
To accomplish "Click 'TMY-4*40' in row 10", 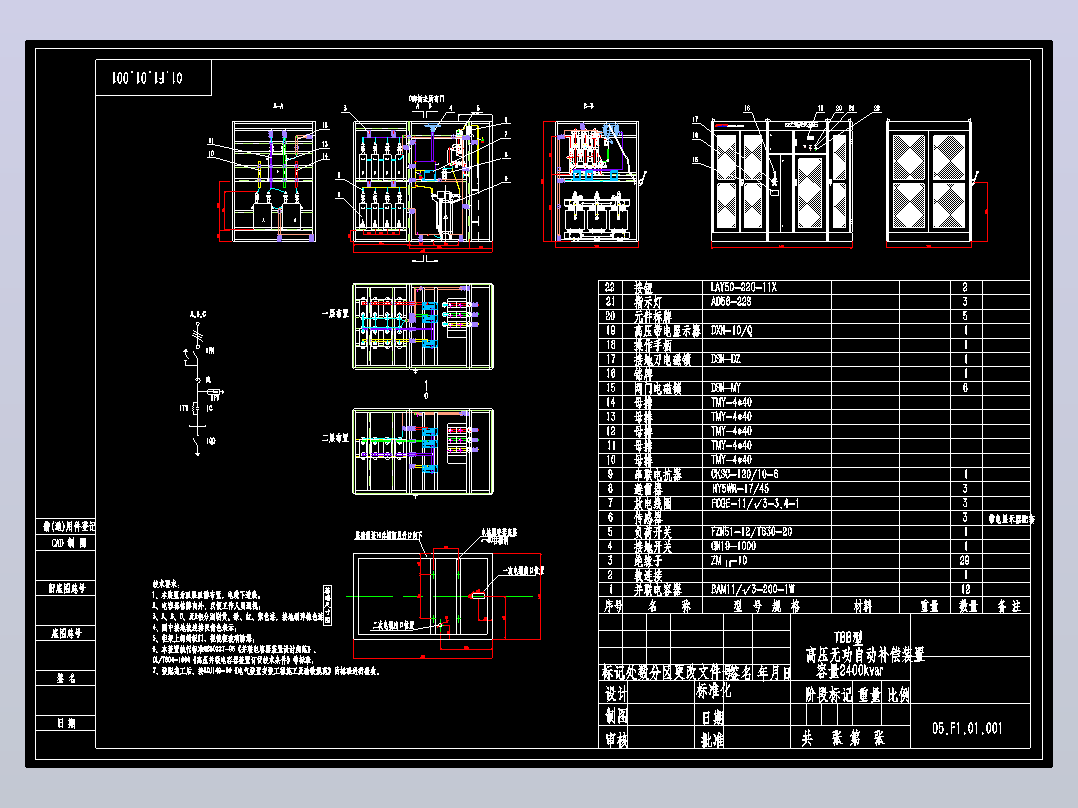I will pos(731,459).
